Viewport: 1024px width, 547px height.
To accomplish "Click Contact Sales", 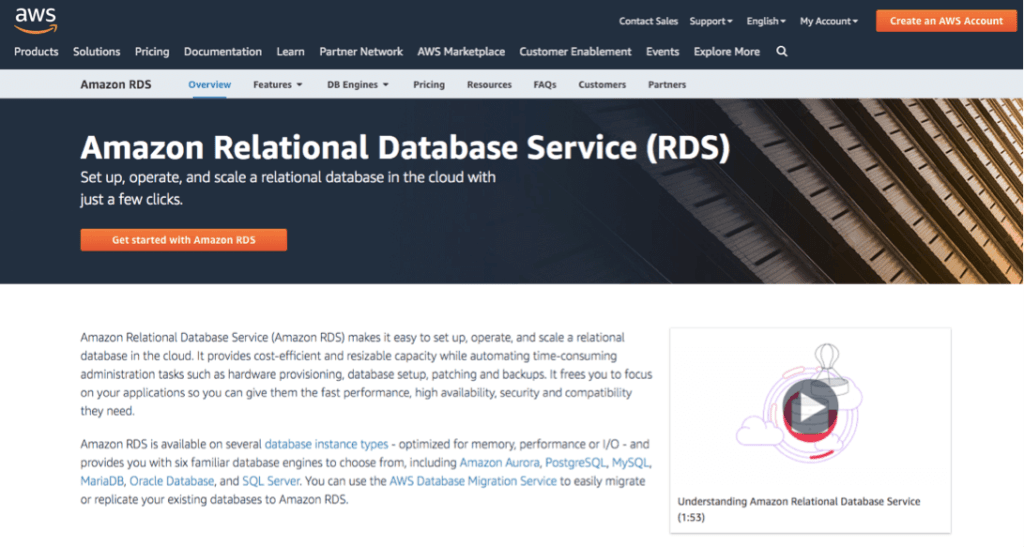I will coord(648,21).
